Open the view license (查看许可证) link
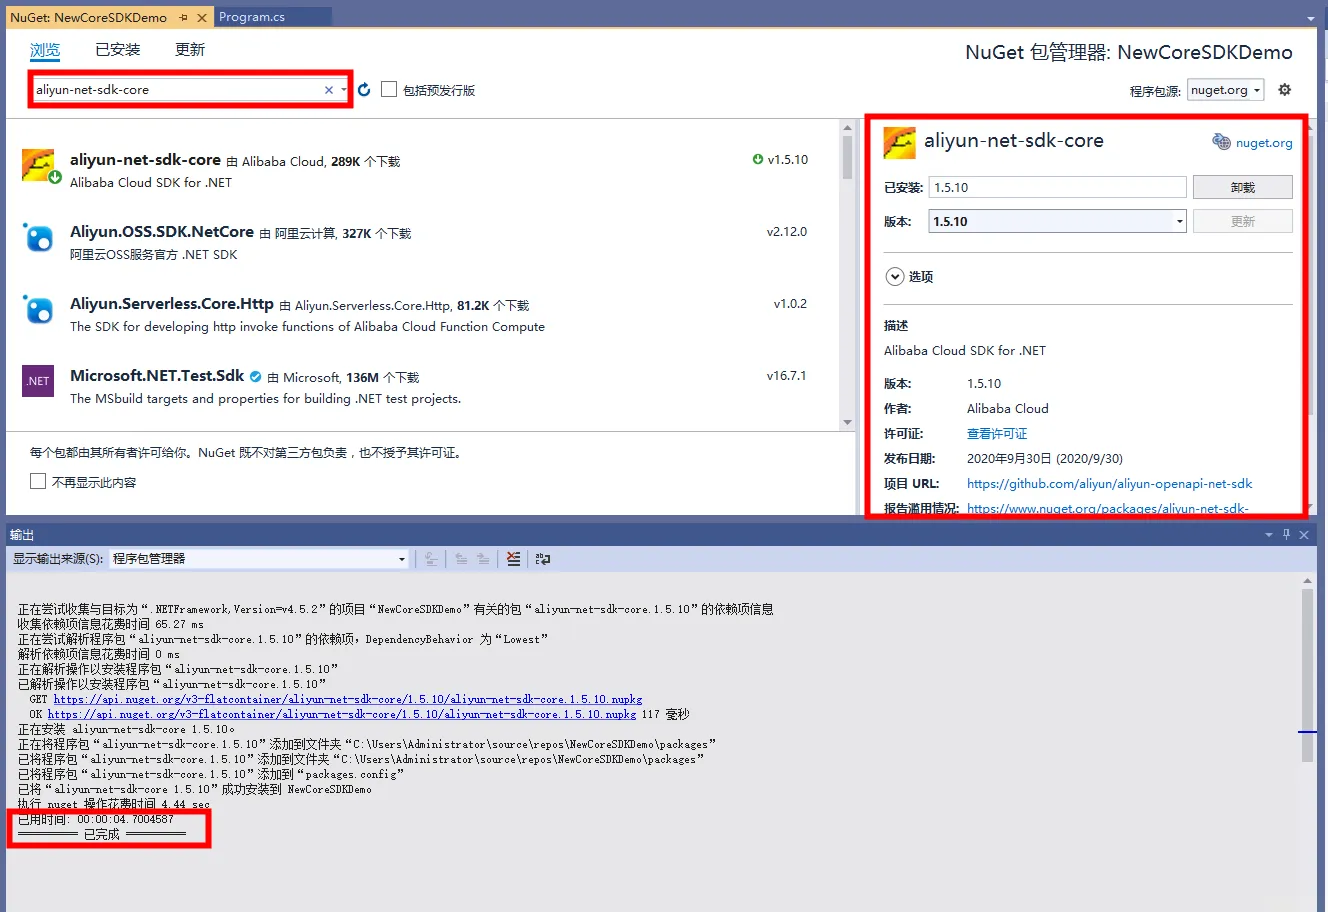 997,434
